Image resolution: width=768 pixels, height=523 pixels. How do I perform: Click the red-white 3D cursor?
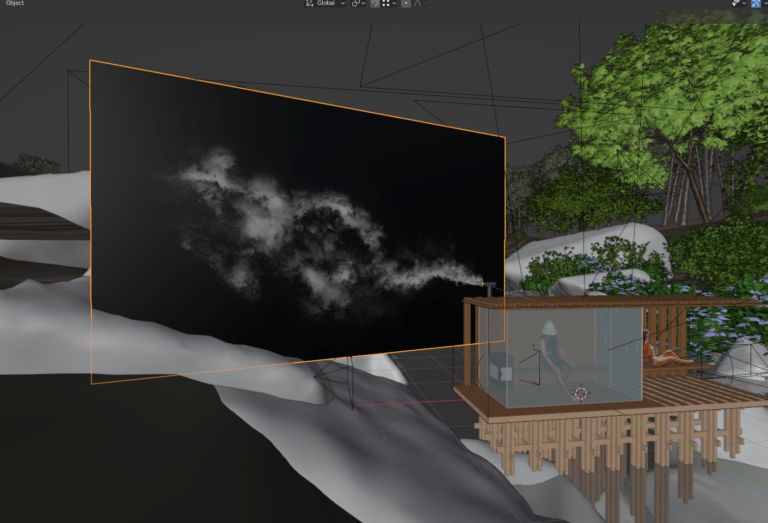(x=581, y=393)
